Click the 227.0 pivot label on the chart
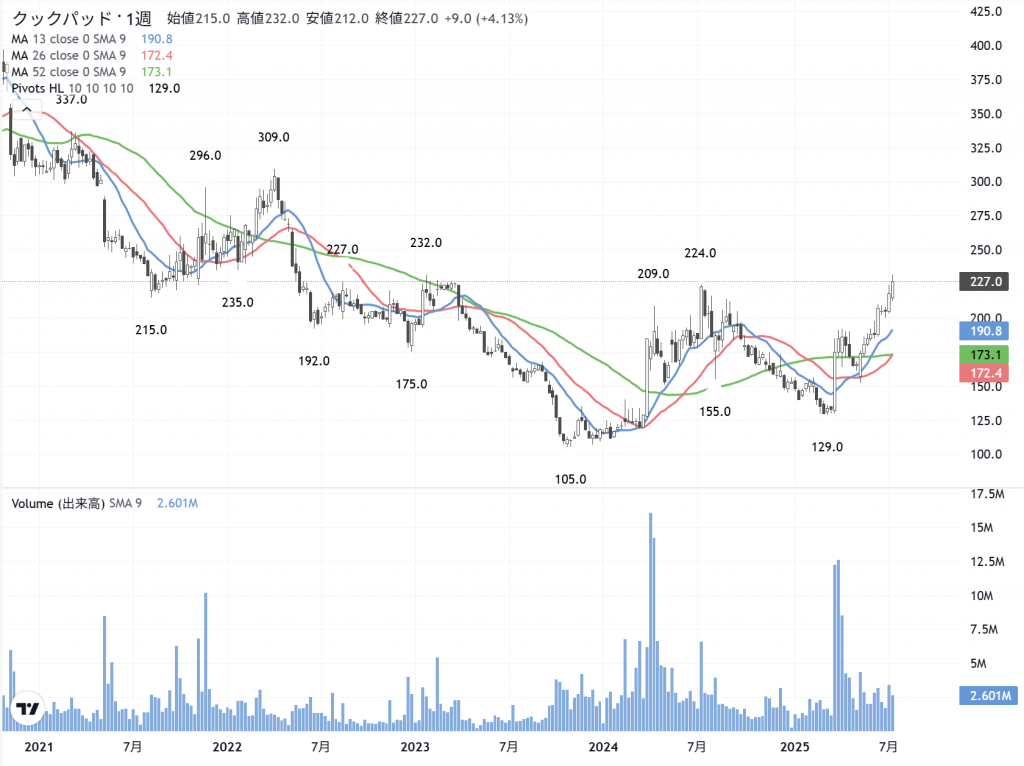This screenshot has height=766, width=1024. [x=342, y=249]
